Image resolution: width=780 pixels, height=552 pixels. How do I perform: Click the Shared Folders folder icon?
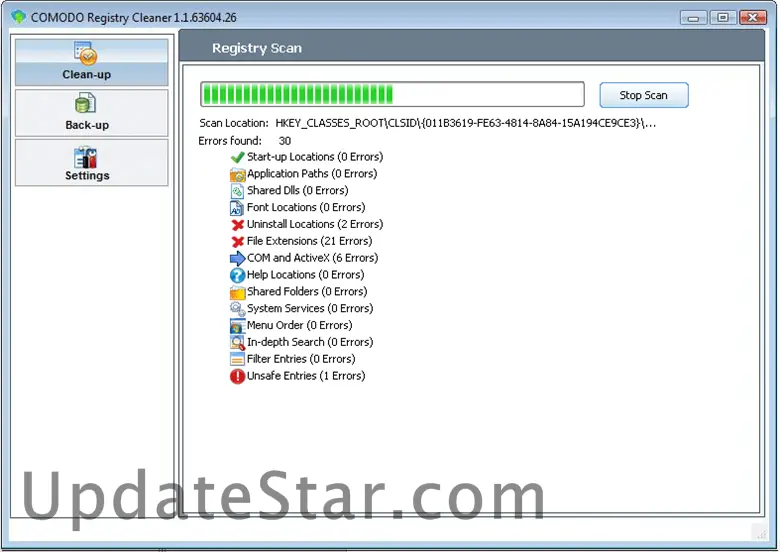coord(237,292)
